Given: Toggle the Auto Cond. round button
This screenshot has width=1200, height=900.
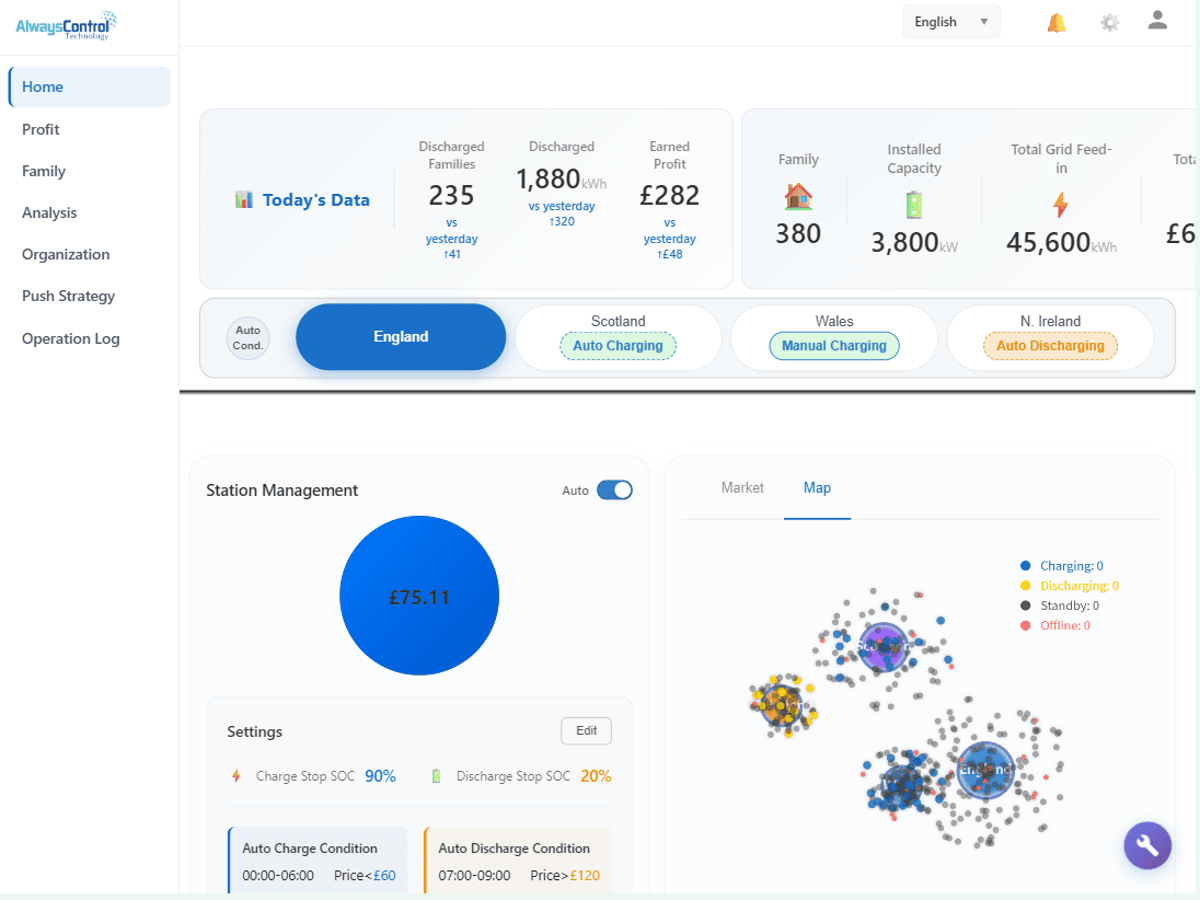Looking at the screenshot, I should 248,338.
